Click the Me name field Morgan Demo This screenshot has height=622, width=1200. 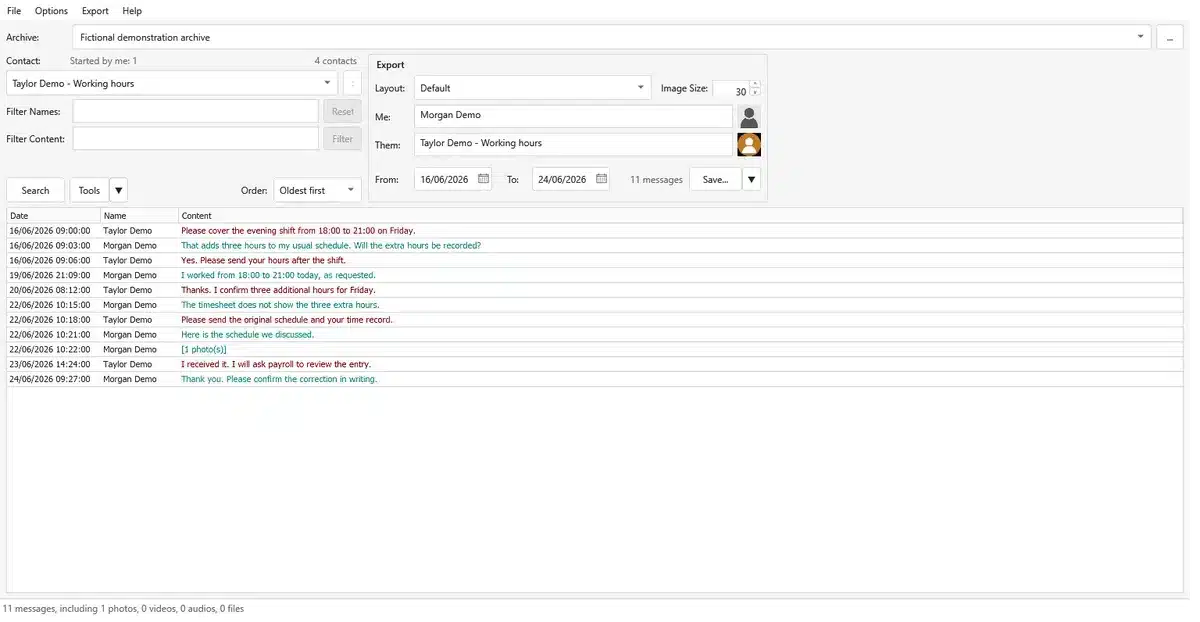[x=573, y=116]
